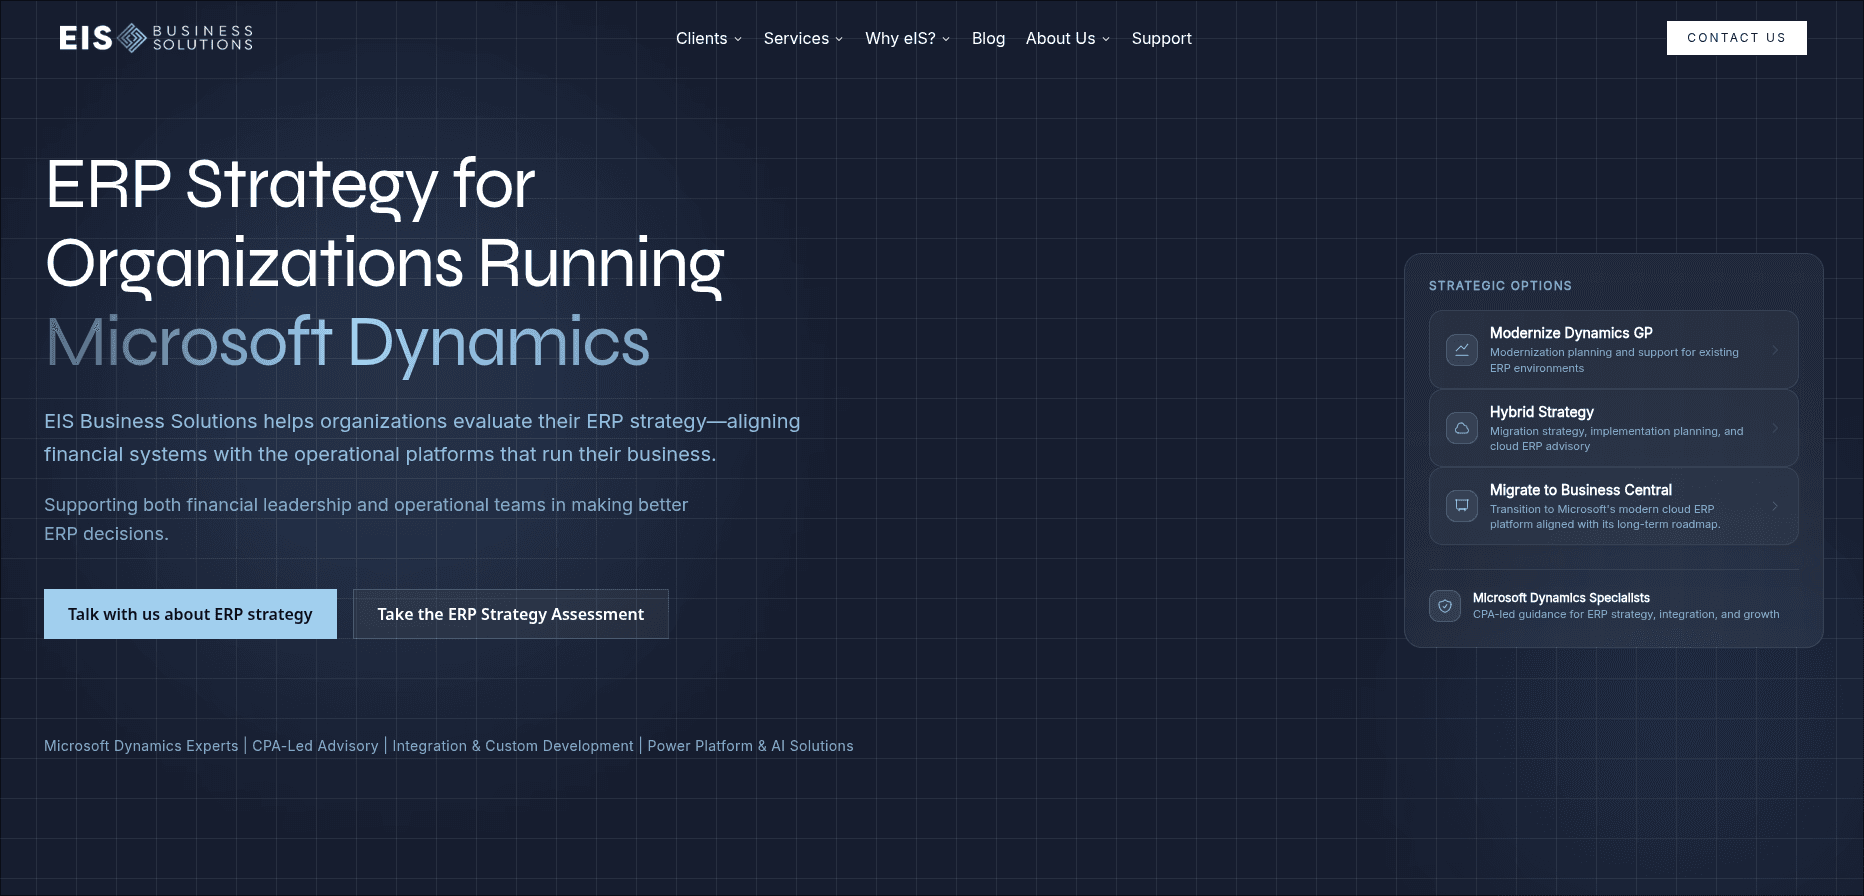1864x896 pixels.
Task: Click the shield icon beside Microsoft Dynamics Specialists
Action: coord(1445,606)
